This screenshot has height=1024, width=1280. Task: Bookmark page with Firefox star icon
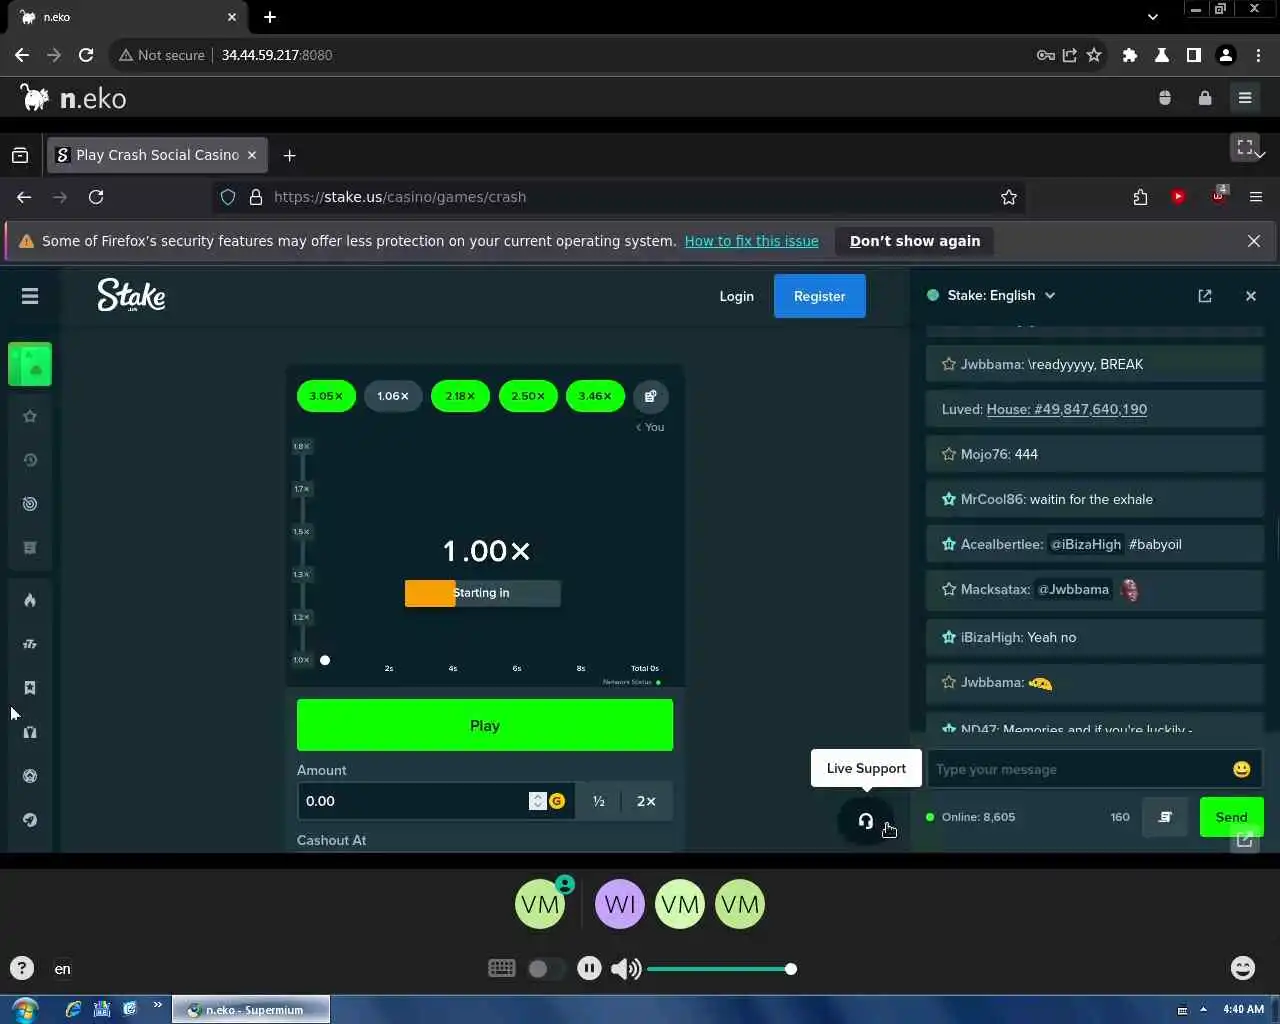pos(1009,197)
